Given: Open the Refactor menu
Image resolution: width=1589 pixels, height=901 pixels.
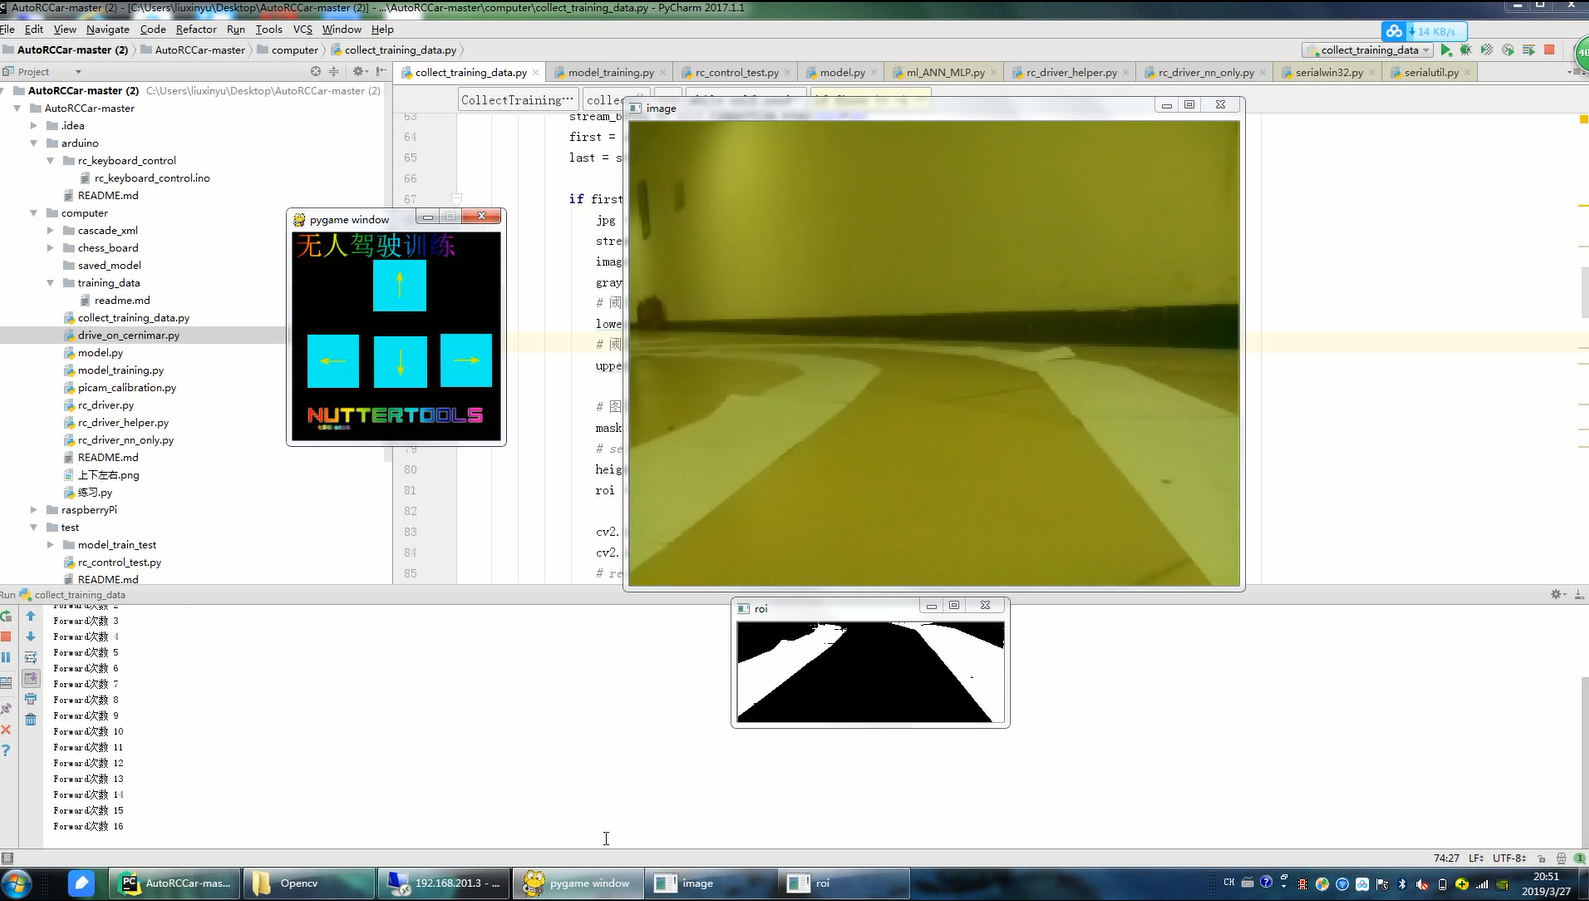Looking at the screenshot, I should pyautogui.click(x=196, y=29).
